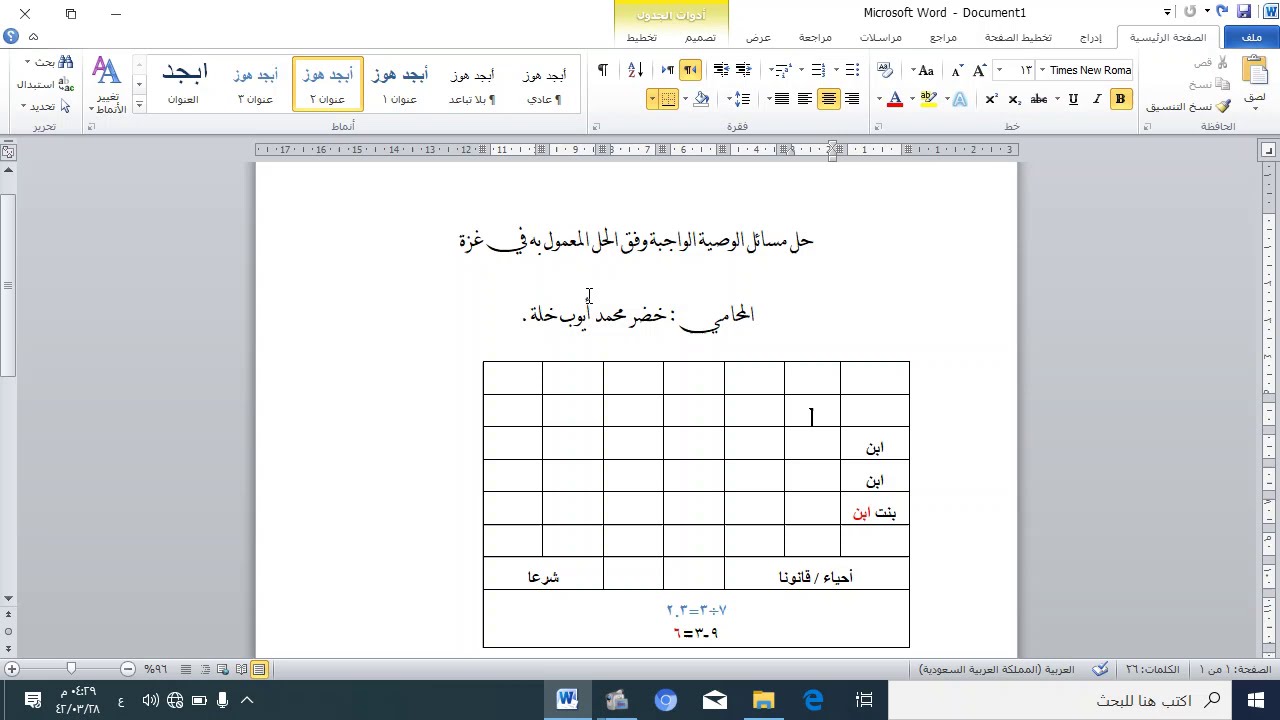Open the File tab
The width and height of the screenshot is (1280, 720).
pos(1252,37)
